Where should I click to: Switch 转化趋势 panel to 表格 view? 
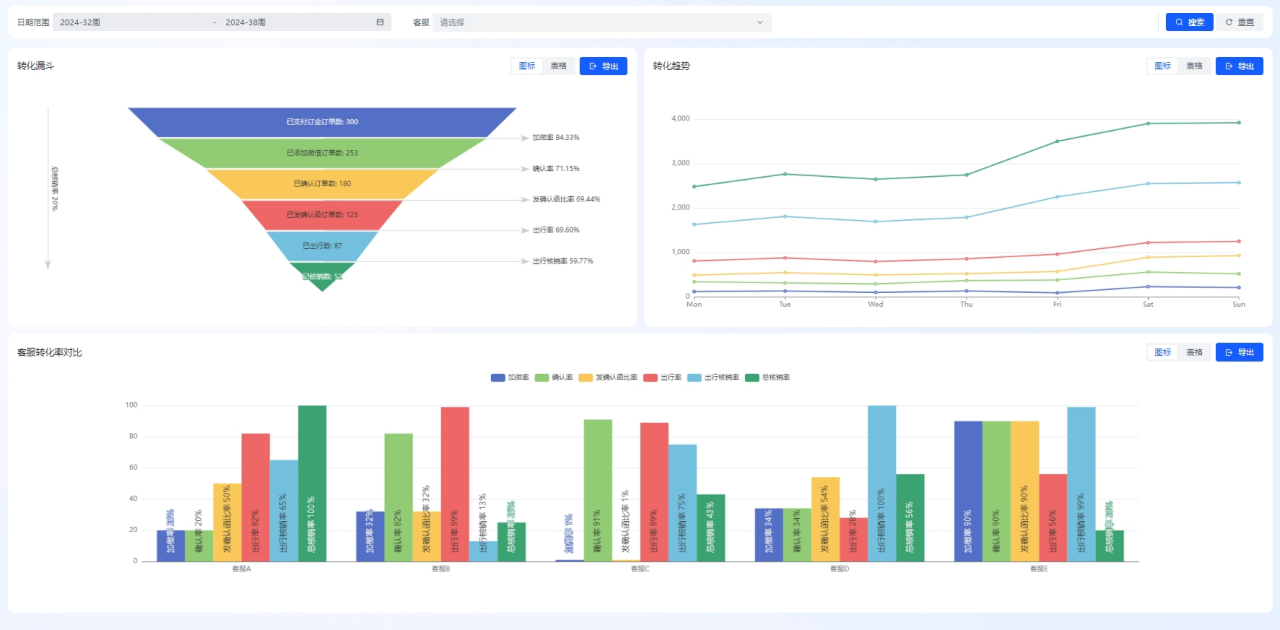pyautogui.click(x=1194, y=66)
